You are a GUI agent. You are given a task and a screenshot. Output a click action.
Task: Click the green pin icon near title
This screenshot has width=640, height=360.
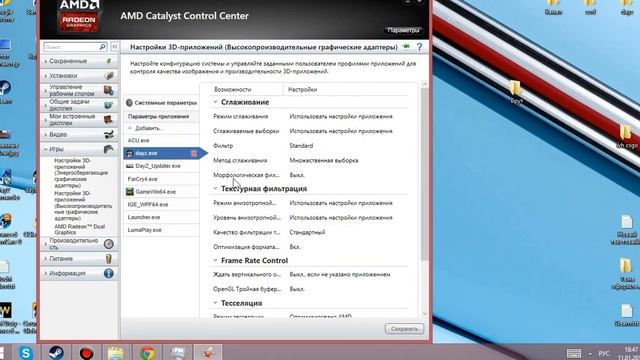pos(406,47)
